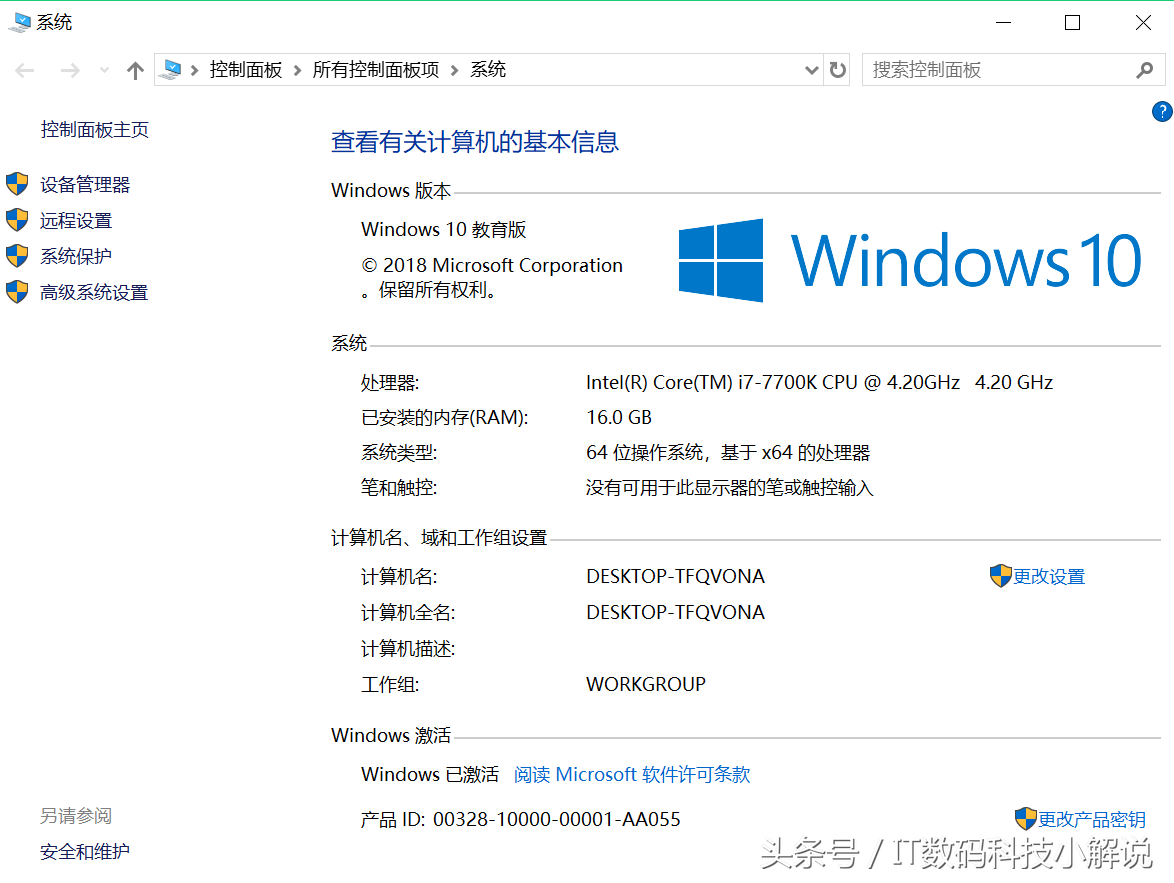Select full computer name beside 计算机全名:
This screenshot has width=1174, height=883.
coord(675,613)
